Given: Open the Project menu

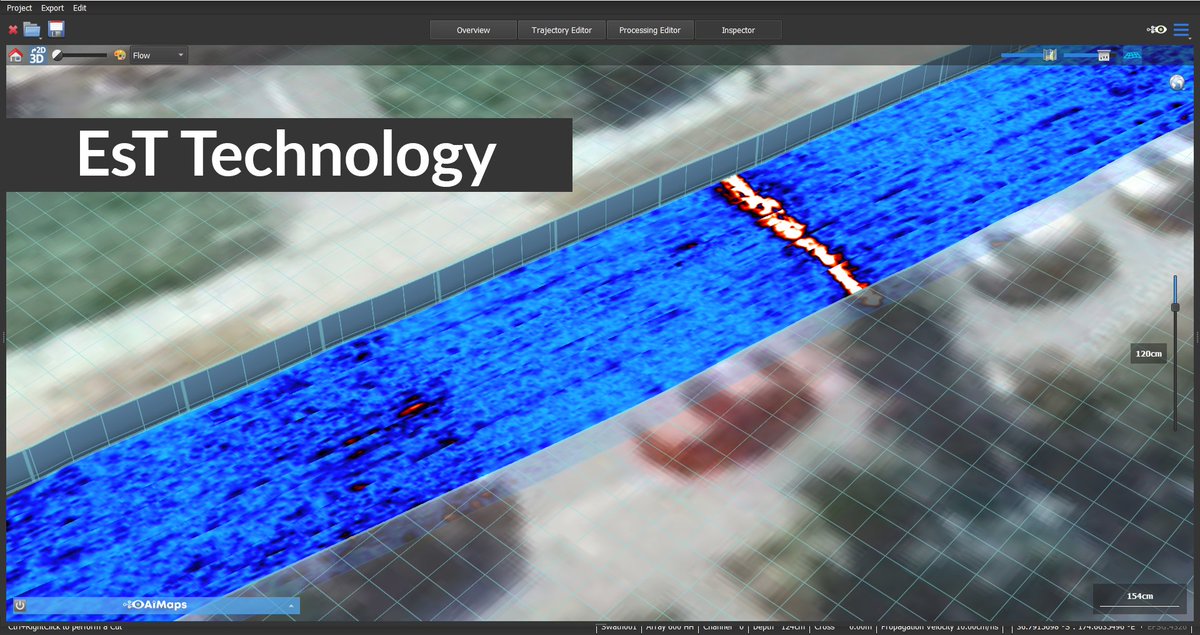Looking at the screenshot, I should point(20,8).
